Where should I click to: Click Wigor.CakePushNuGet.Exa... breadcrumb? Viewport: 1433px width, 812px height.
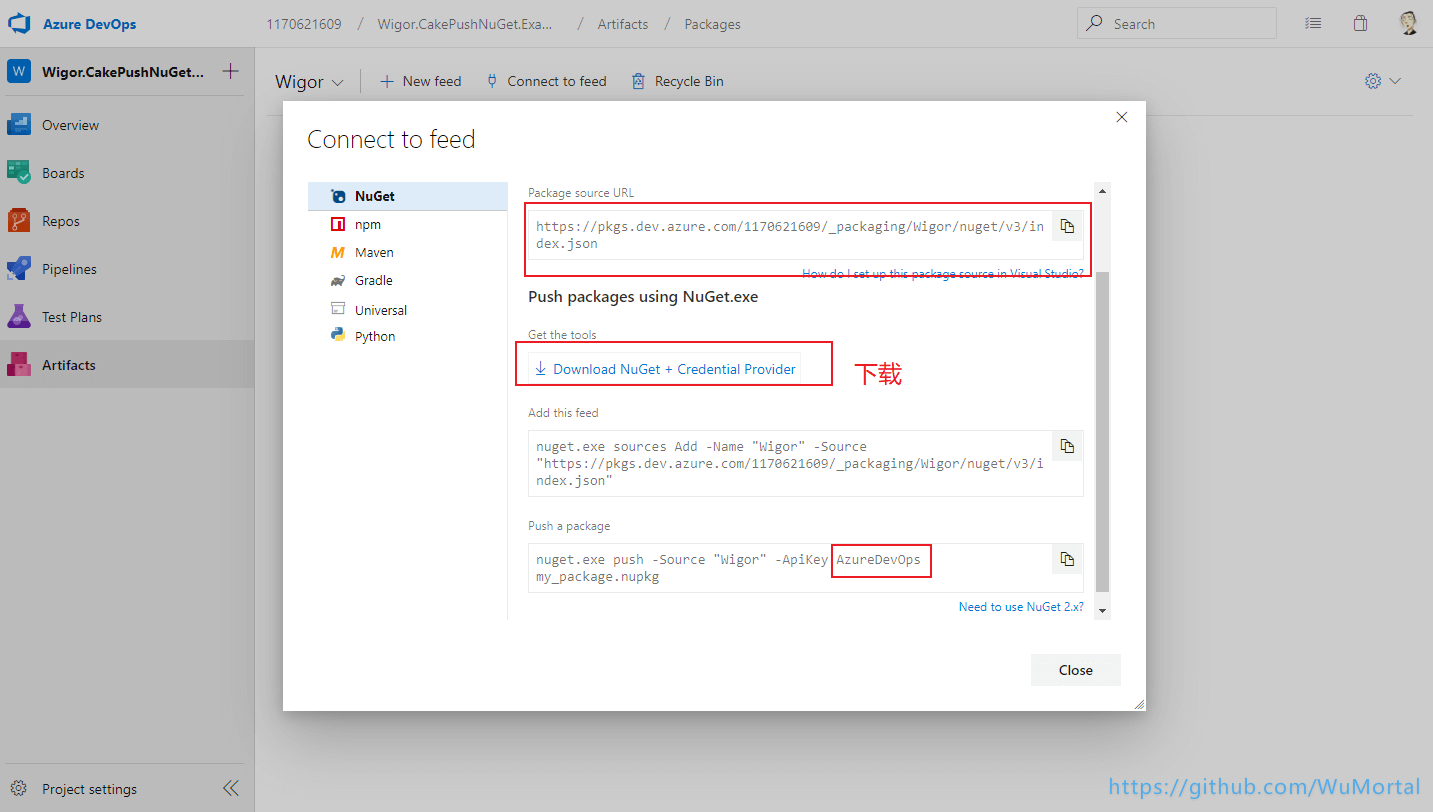tap(464, 24)
